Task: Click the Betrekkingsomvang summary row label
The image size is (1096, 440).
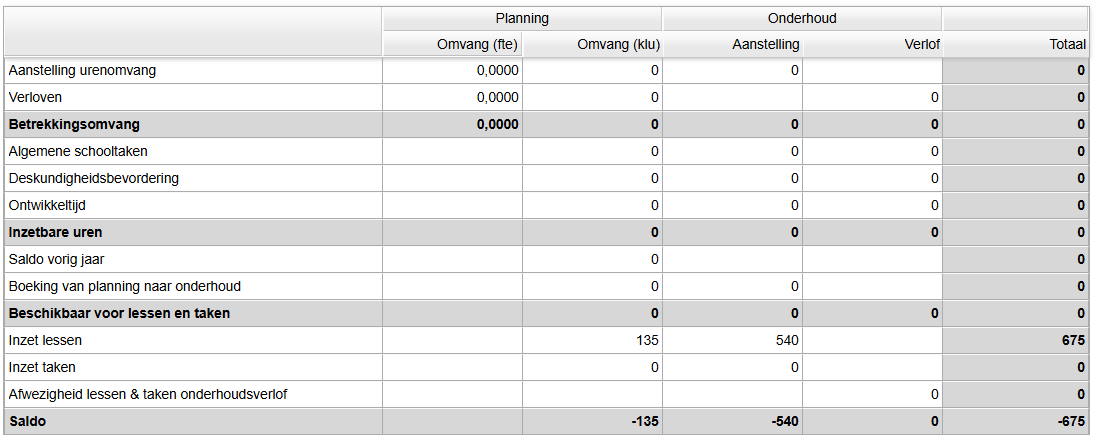Action: click(74, 125)
